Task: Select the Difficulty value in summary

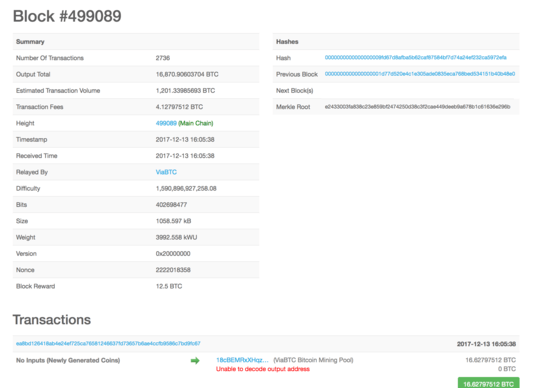Action: tap(186, 188)
